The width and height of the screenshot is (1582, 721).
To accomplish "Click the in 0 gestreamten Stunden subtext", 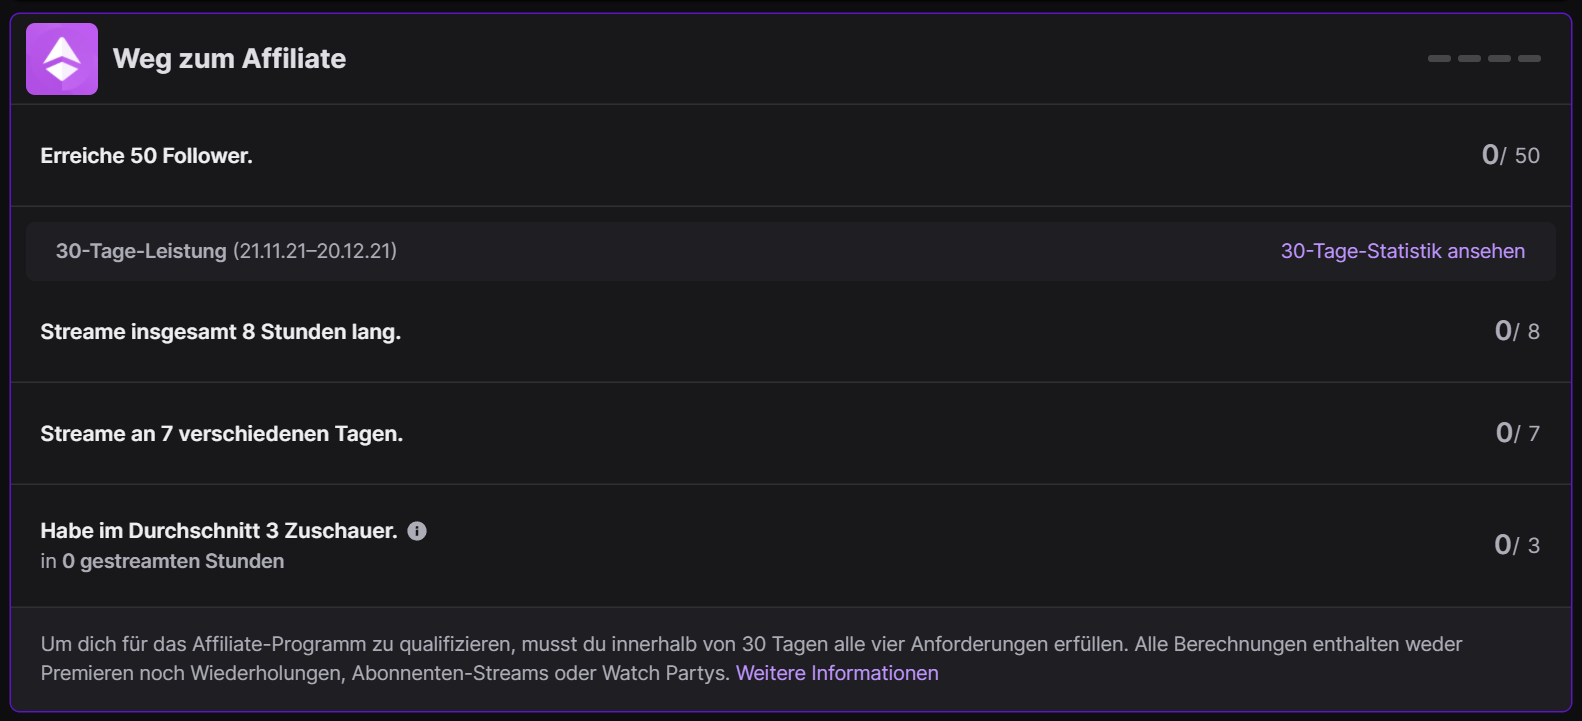I will pyautogui.click(x=162, y=561).
